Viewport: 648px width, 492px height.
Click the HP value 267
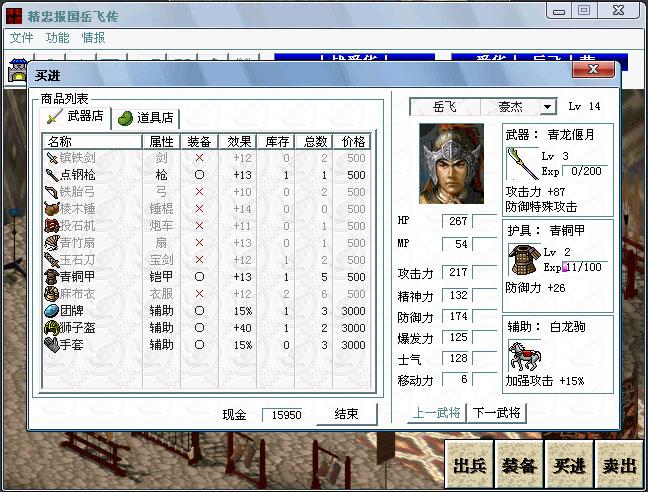click(x=457, y=221)
